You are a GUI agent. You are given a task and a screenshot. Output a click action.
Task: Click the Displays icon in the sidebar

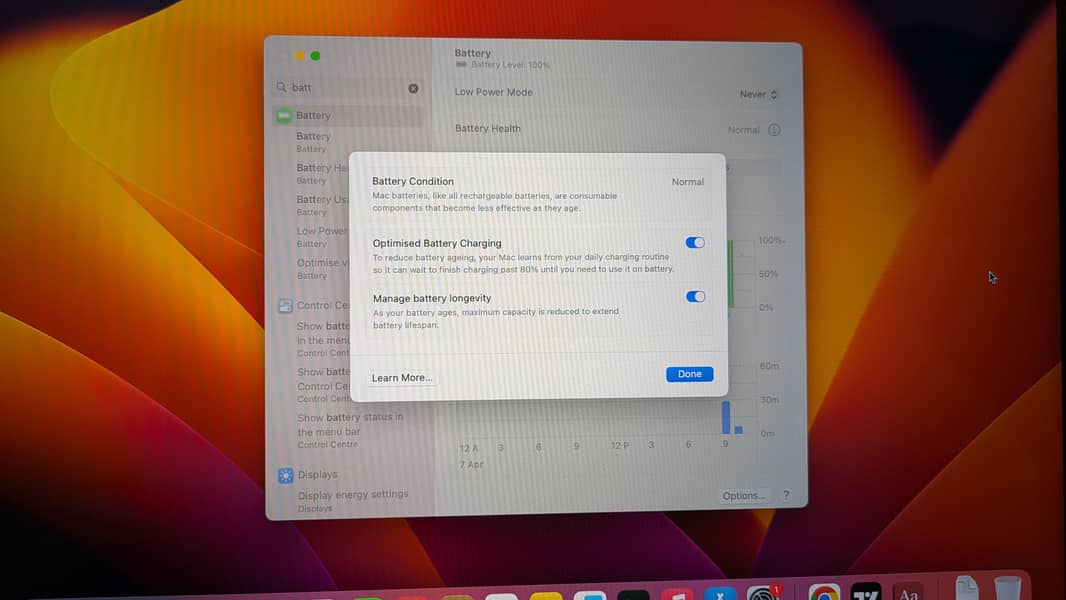285,474
